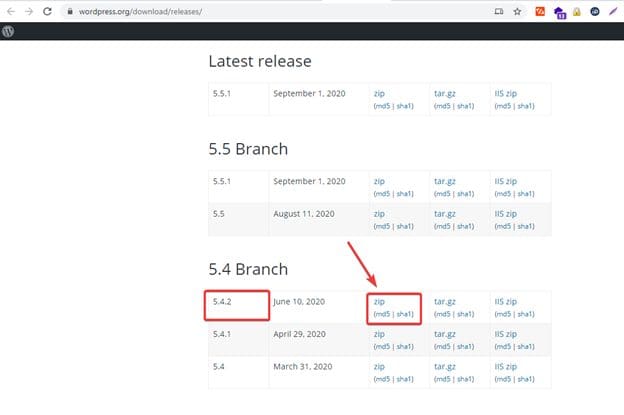Open the orange extension icon in toolbar

click(541, 11)
